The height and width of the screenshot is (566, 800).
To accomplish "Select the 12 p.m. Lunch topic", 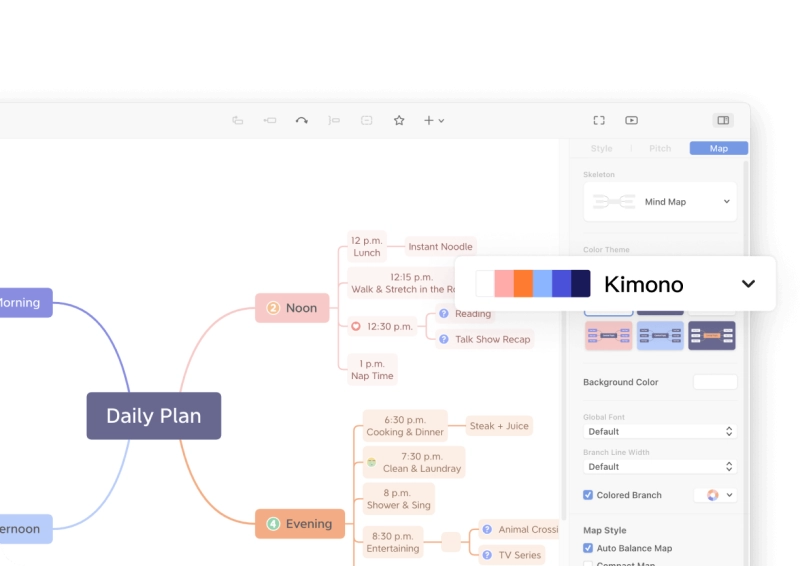I will click(x=367, y=247).
